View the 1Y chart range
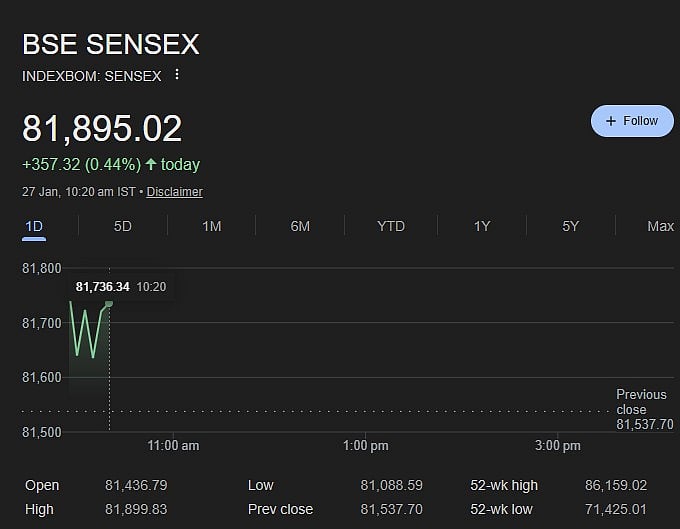 (482, 226)
